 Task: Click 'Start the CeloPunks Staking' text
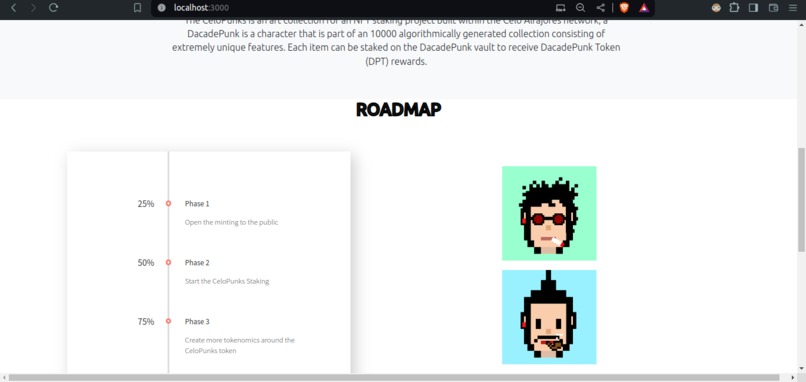(x=227, y=282)
